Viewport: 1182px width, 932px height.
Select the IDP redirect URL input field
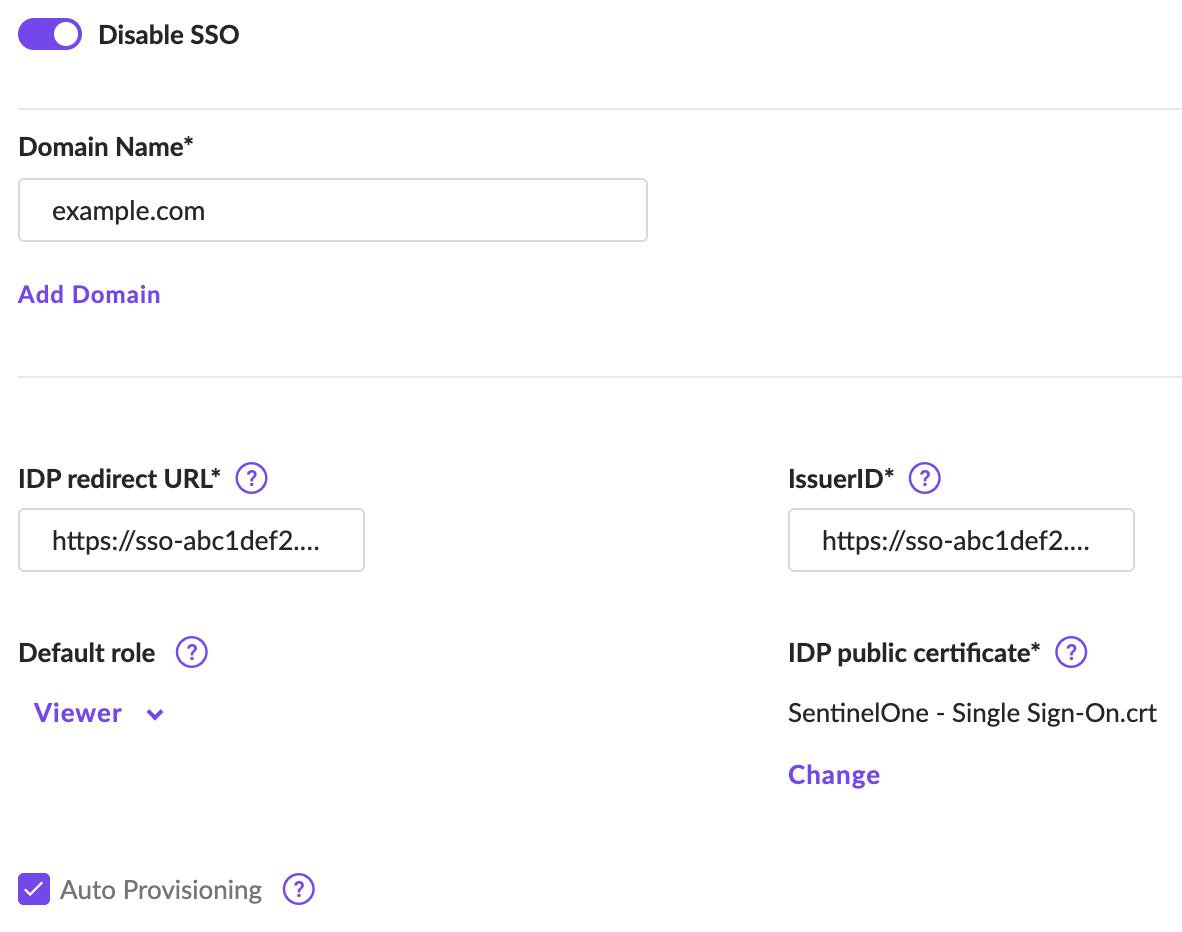191,540
